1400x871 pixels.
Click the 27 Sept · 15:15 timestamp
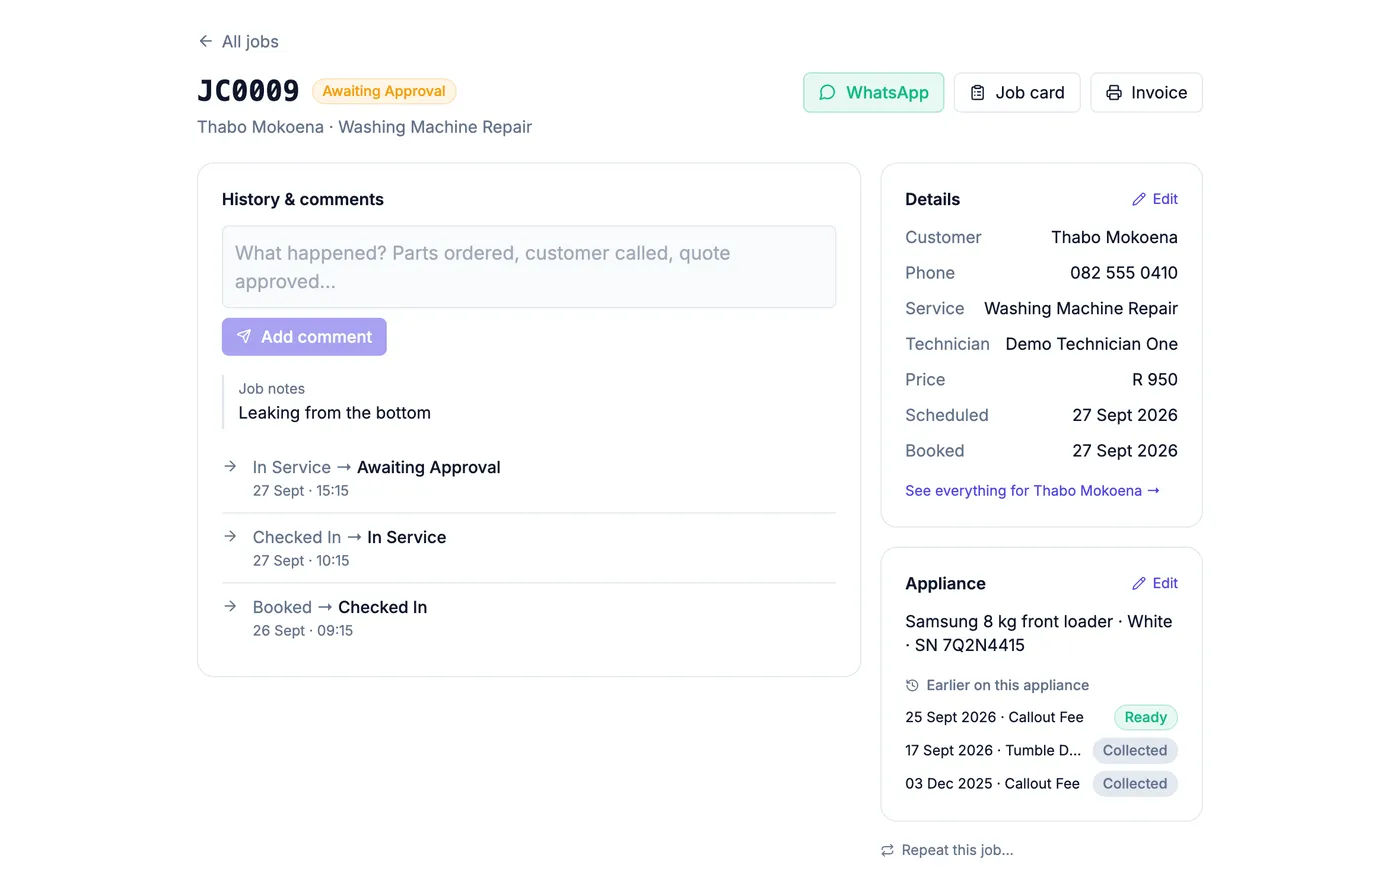(x=301, y=491)
